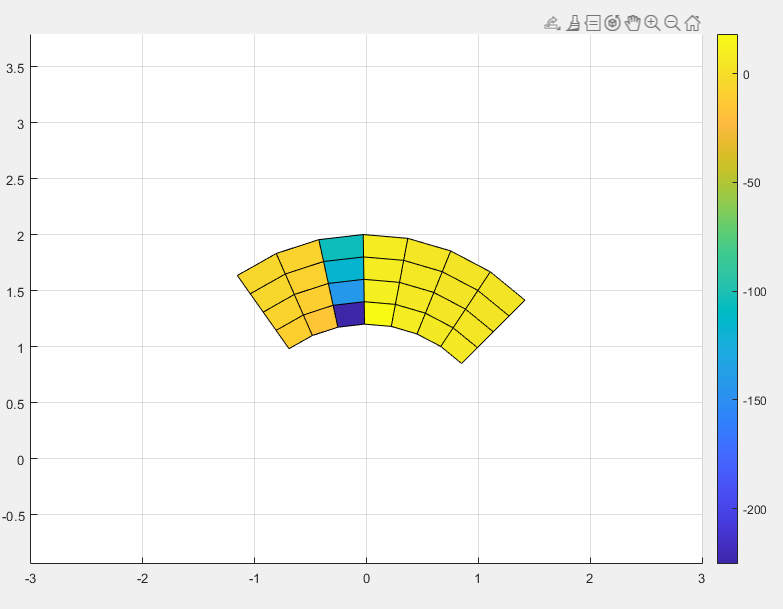Click the x-axis tick label 2
The height and width of the screenshot is (609, 783).
click(590, 578)
